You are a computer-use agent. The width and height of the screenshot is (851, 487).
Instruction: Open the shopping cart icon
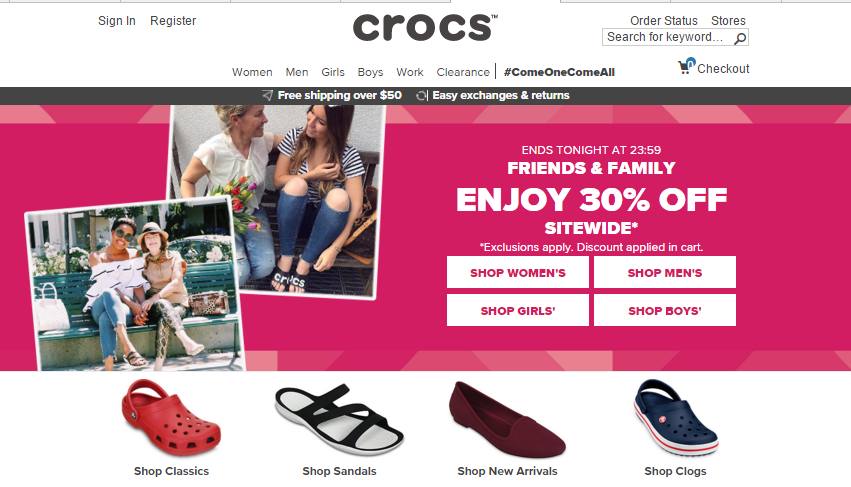point(686,66)
